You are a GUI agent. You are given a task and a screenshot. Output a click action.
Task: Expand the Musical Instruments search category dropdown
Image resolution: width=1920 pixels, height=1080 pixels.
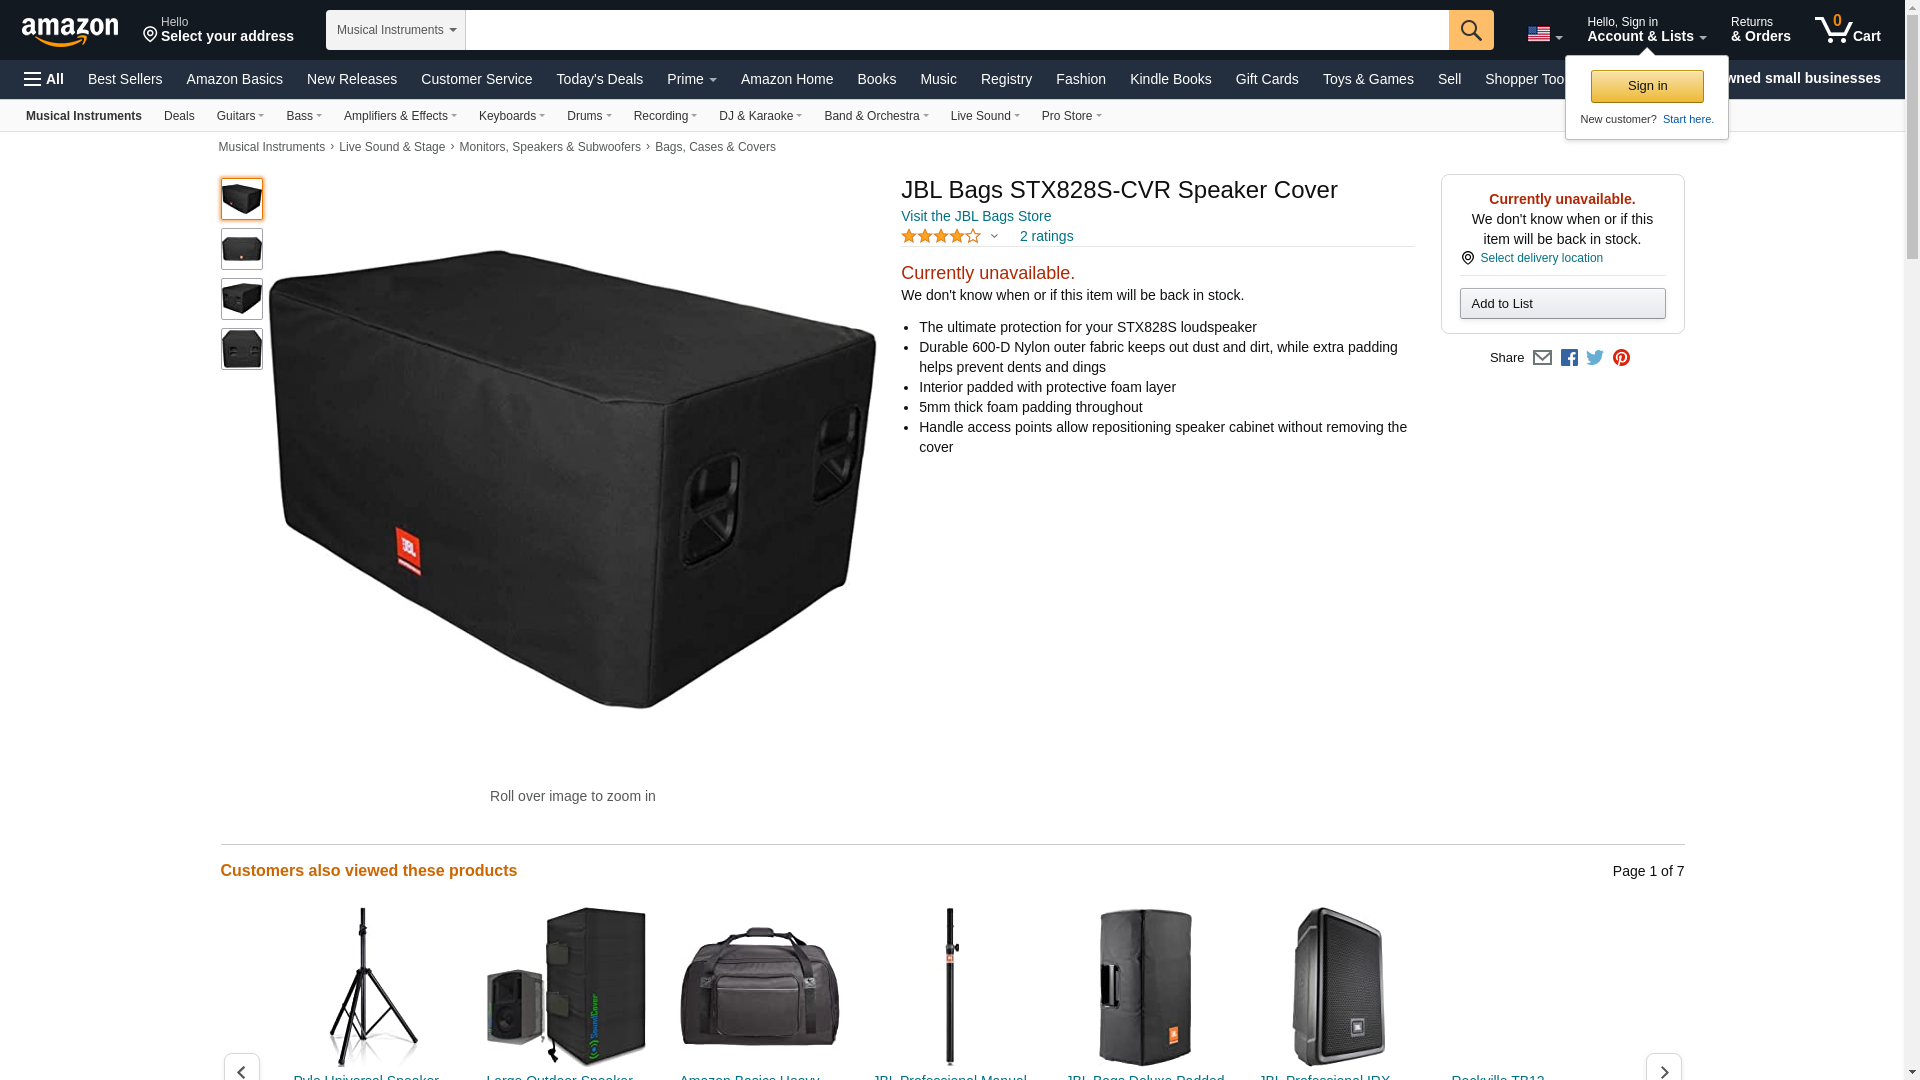click(x=396, y=30)
